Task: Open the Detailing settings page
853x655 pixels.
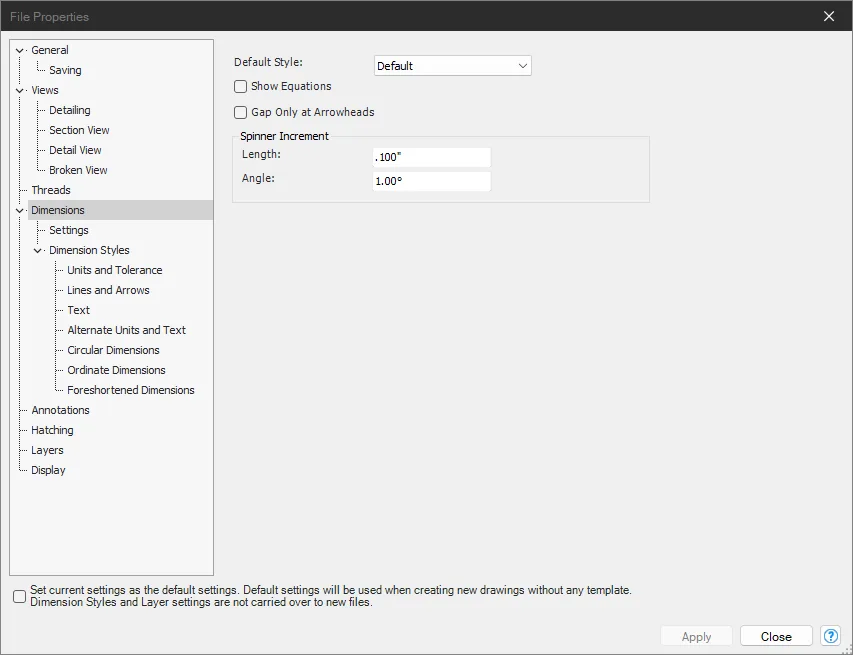Action: coord(70,110)
